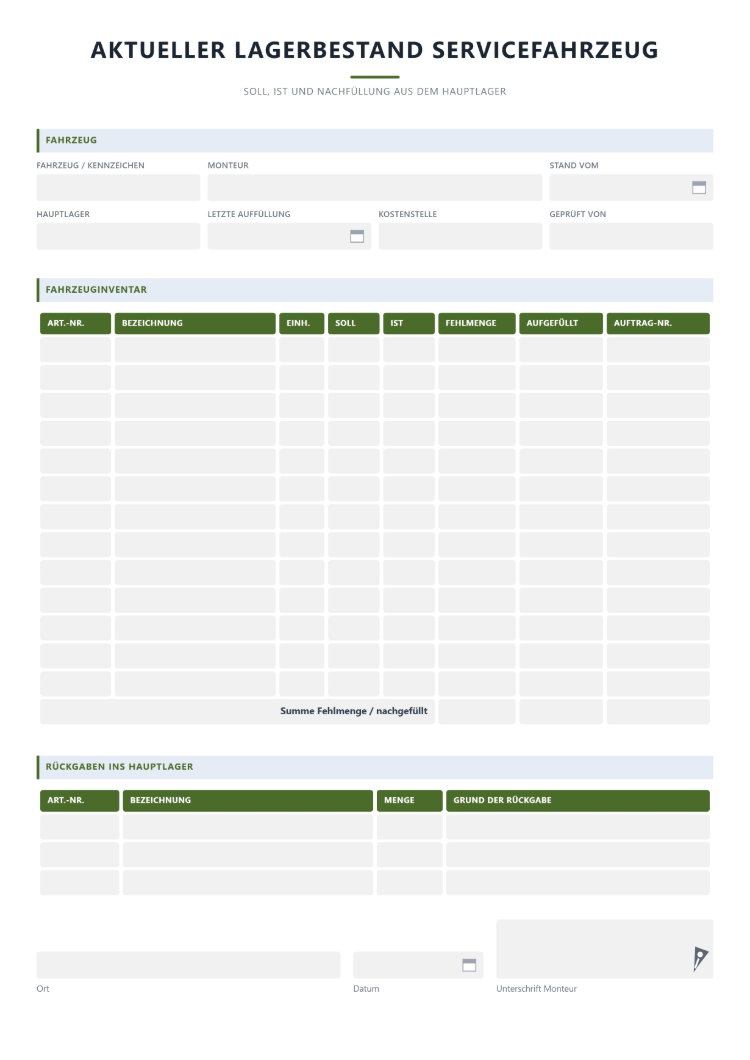Click first inventory row Art.-Nr. cell

75,350
